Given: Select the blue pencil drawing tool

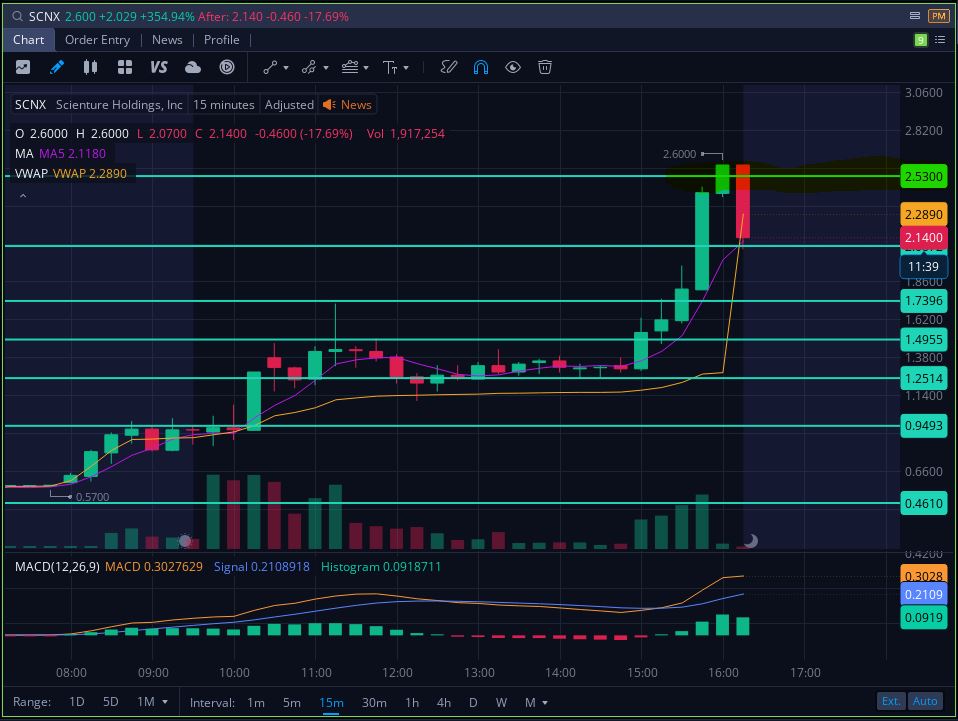Looking at the screenshot, I should pos(57,67).
